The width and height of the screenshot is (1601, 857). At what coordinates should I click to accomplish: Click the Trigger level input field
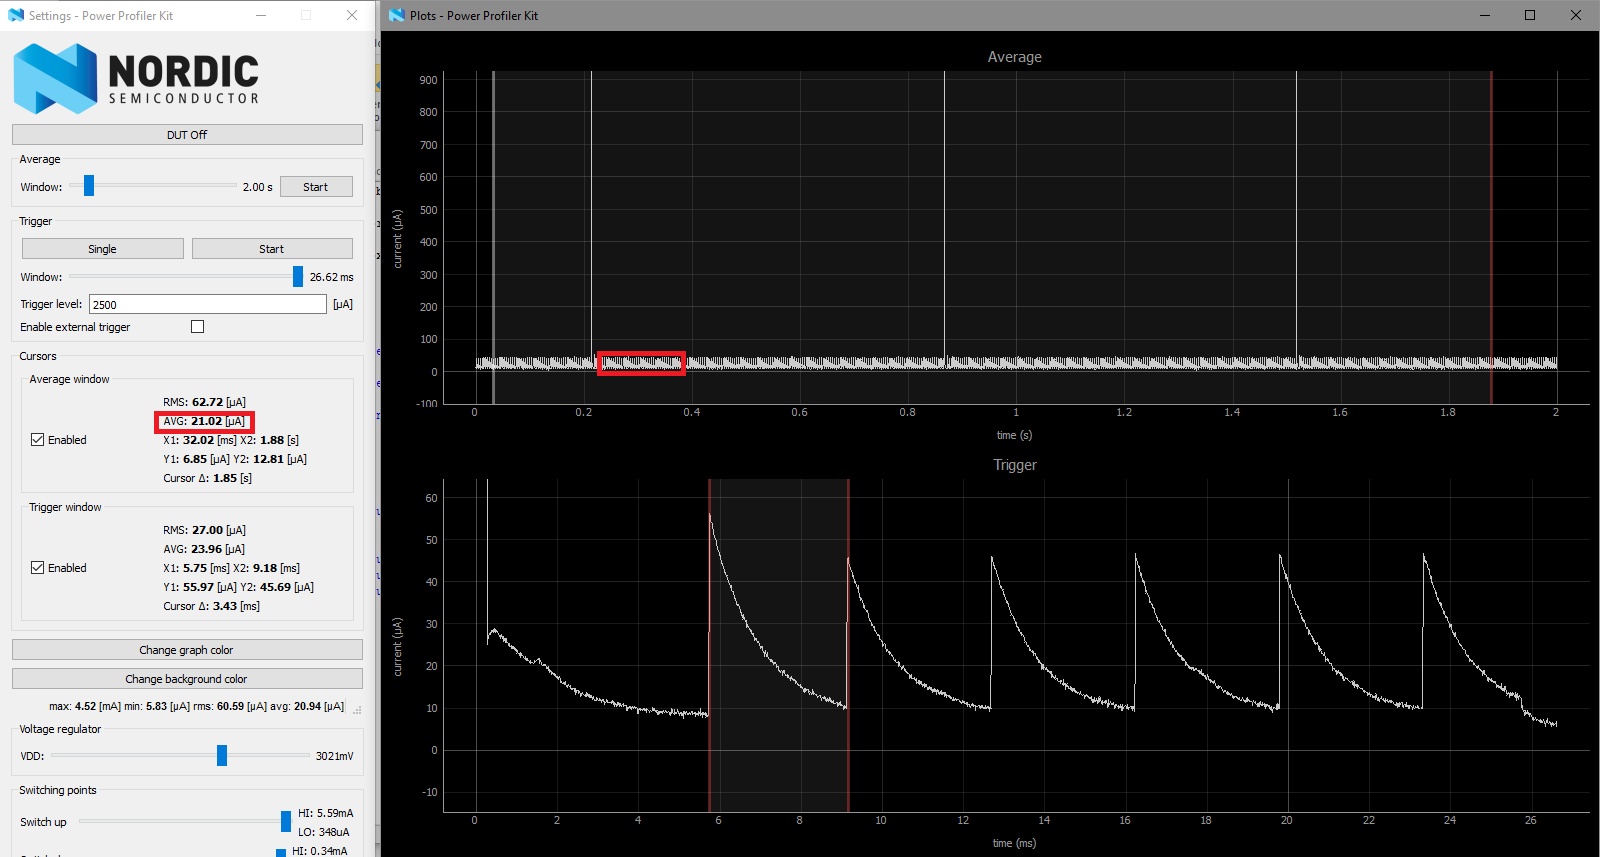(x=208, y=304)
